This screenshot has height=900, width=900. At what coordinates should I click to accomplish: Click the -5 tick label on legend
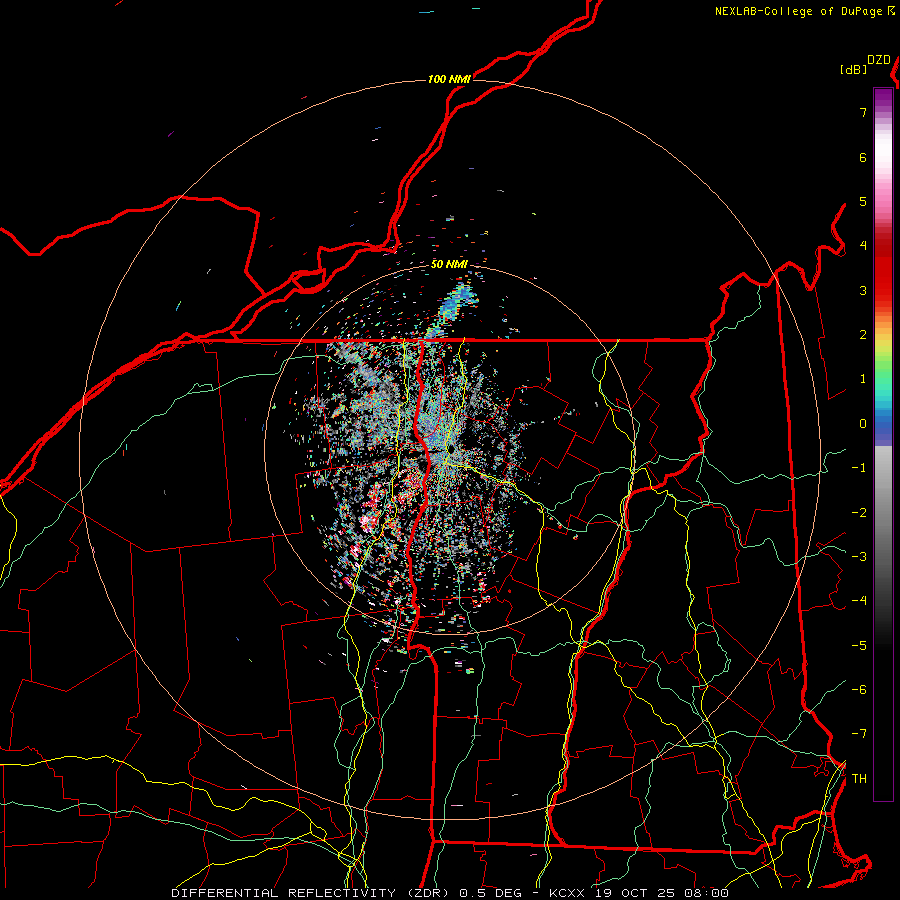coord(859,646)
